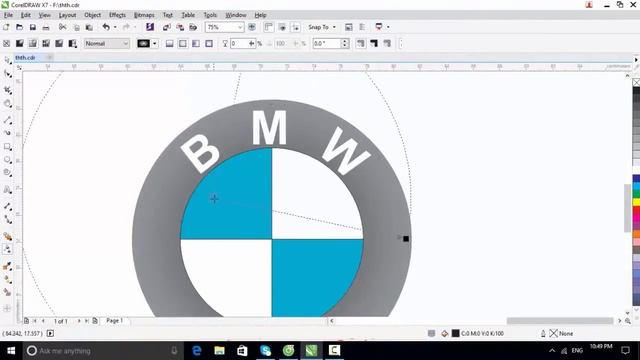This screenshot has width=640, height=360.
Task: Select the Transparency tool
Action: (7, 249)
